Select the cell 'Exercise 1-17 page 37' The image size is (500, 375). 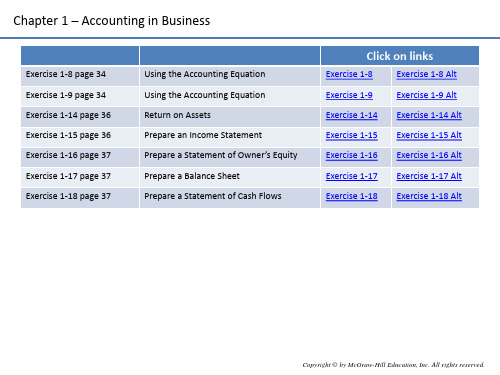point(80,178)
